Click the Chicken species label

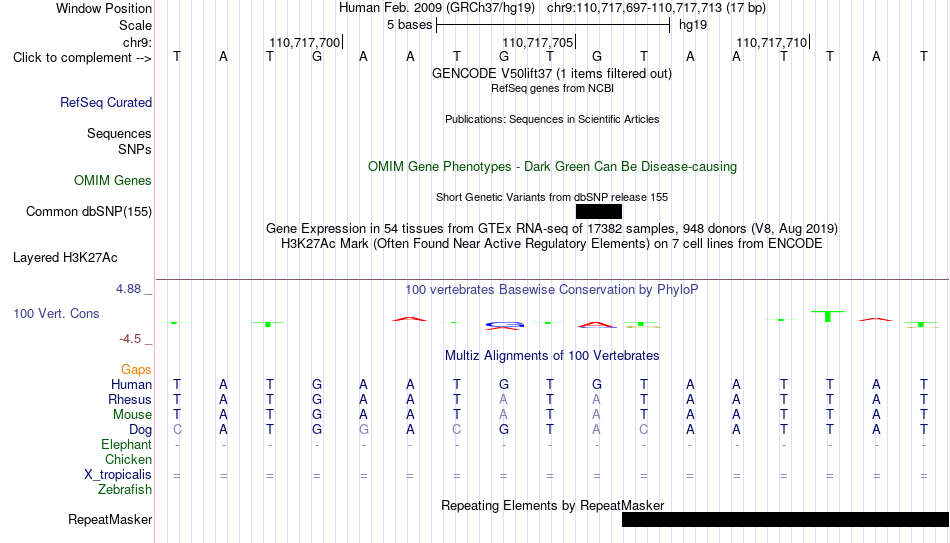[x=128, y=459]
